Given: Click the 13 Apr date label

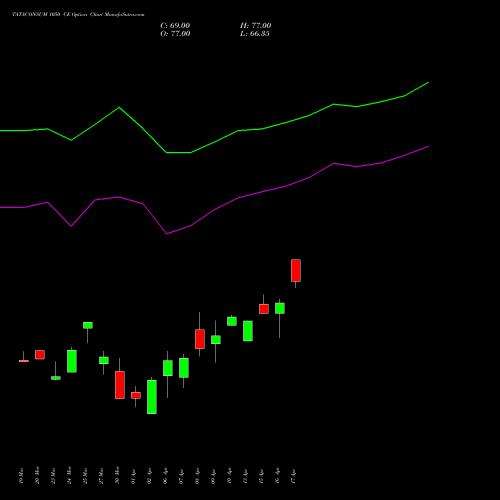Looking at the screenshot, I should pyautogui.click(x=245, y=476).
